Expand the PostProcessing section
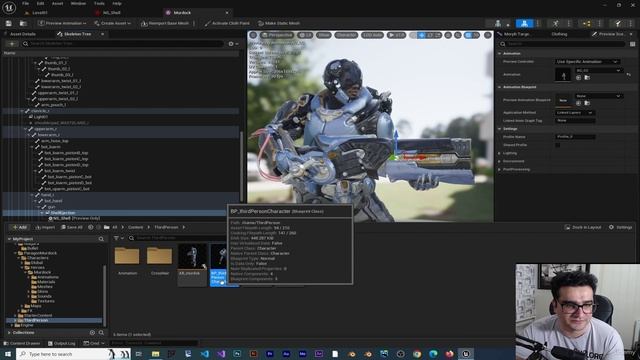This screenshot has width=640, height=360. pyautogui.click(x=500, y=169)
